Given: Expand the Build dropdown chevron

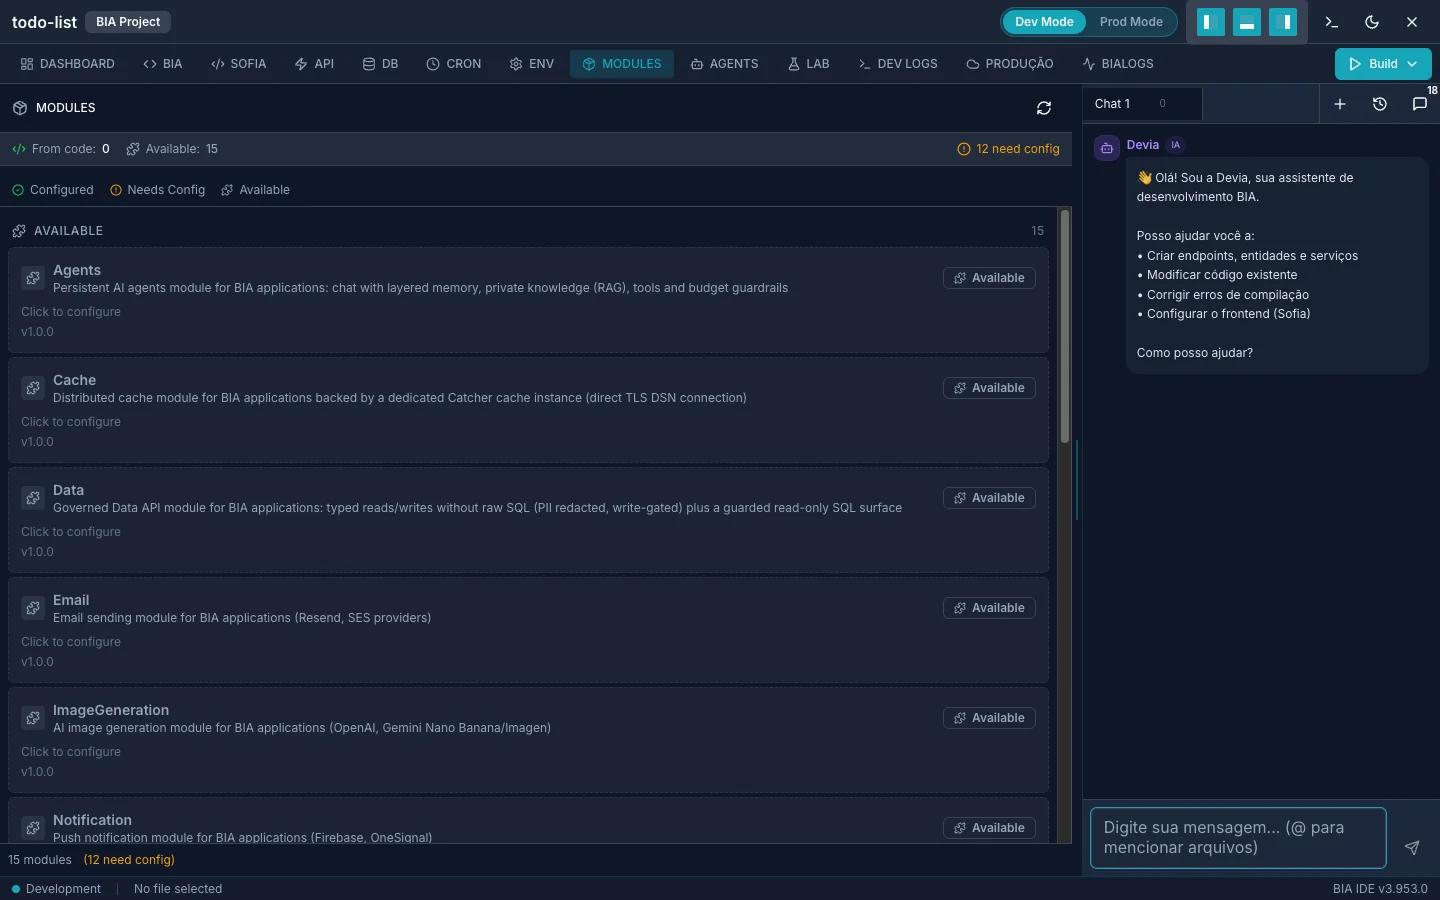Looking at the screenshot, I should point(1413,64).
